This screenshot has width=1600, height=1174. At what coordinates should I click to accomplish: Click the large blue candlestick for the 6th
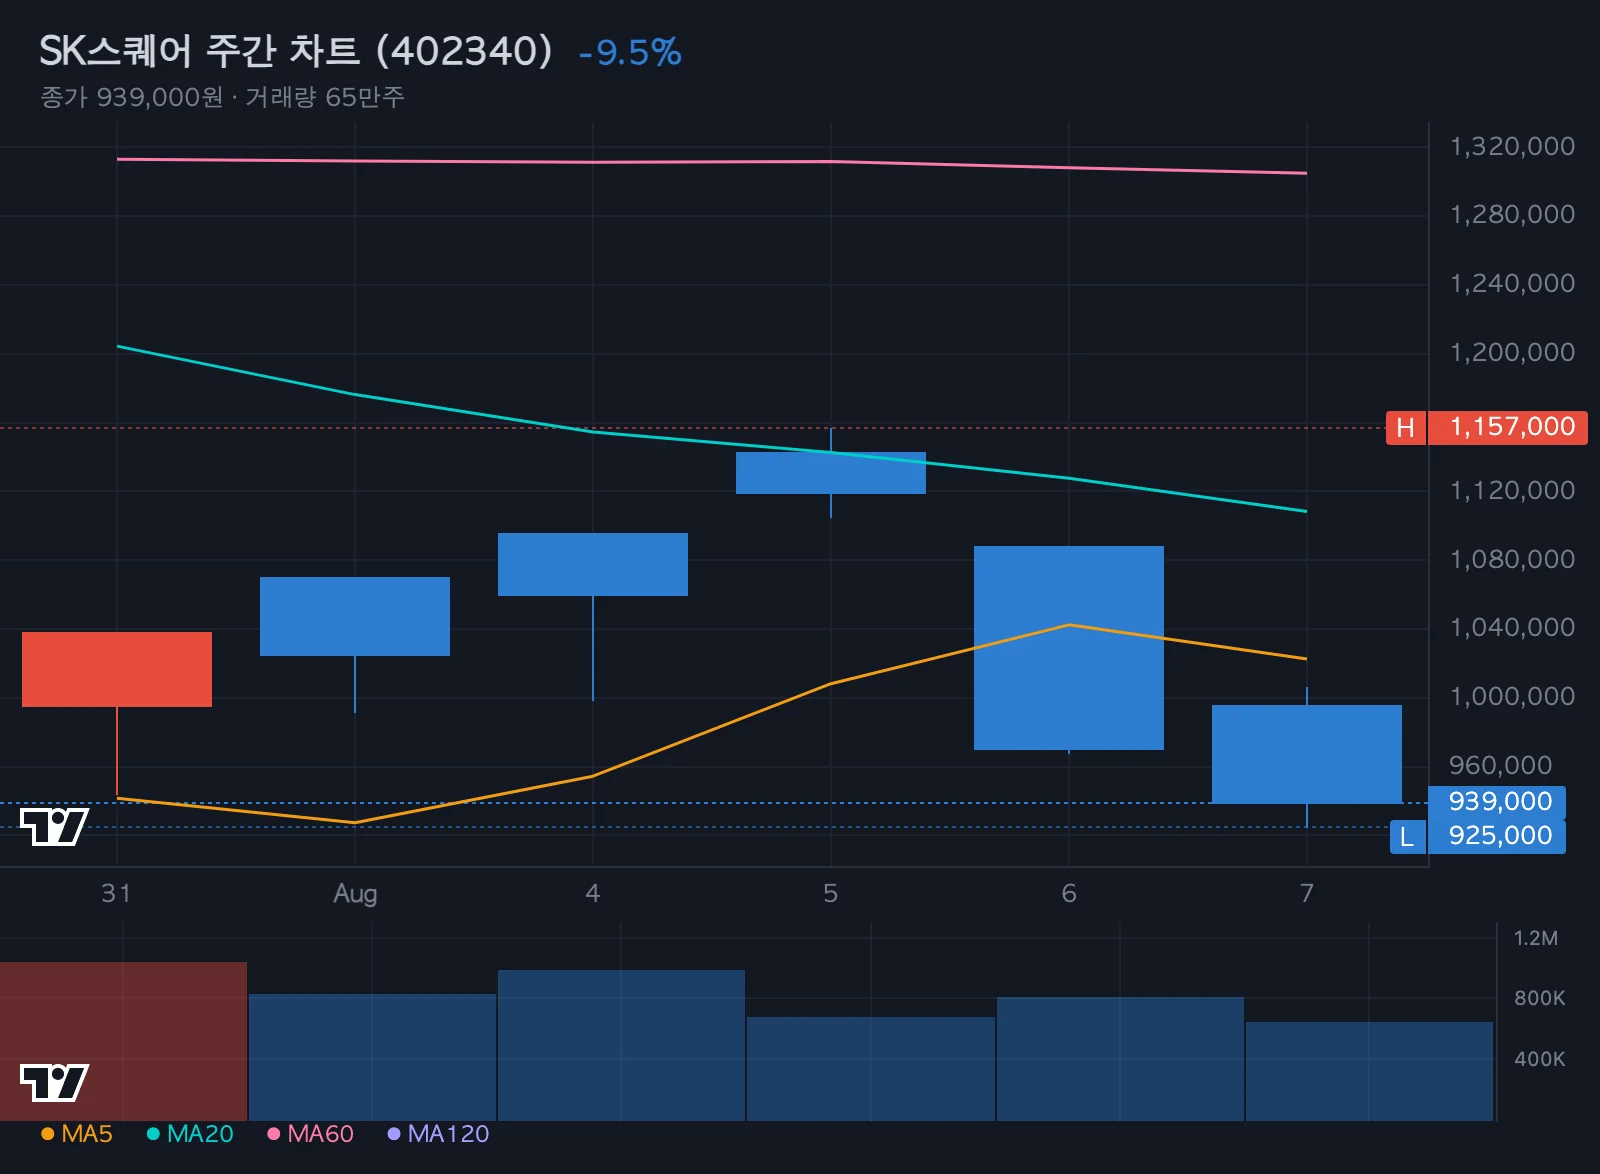(1069, 648)
